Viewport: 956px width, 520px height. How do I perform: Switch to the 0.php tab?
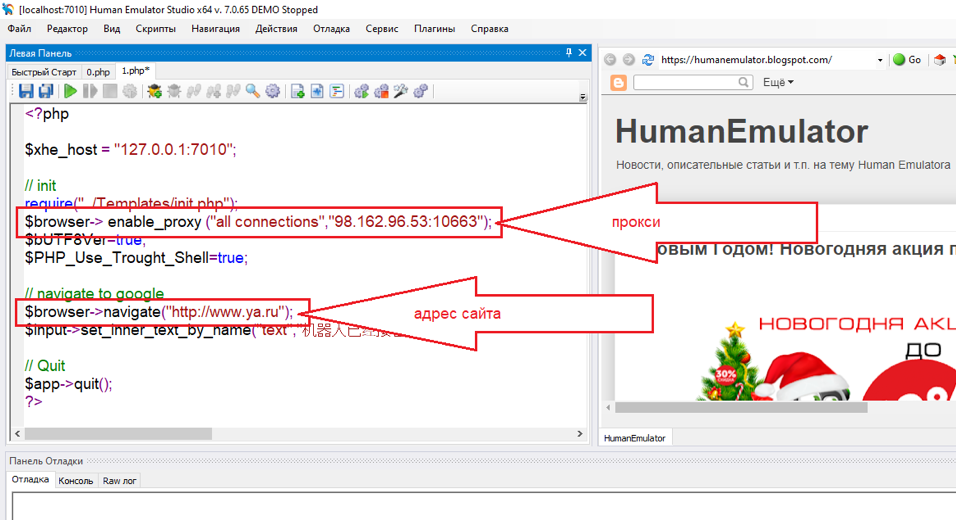coord(98,72)
